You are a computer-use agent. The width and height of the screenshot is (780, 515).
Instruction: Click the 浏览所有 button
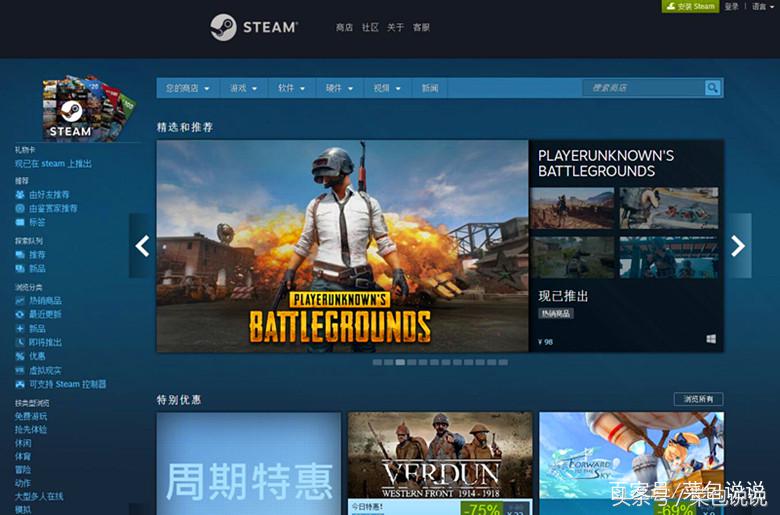point(698,399)
